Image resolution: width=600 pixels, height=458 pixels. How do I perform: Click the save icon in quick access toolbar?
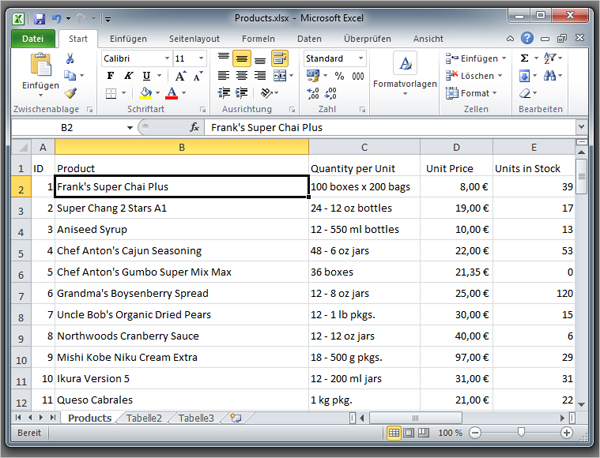pos(39,18)
